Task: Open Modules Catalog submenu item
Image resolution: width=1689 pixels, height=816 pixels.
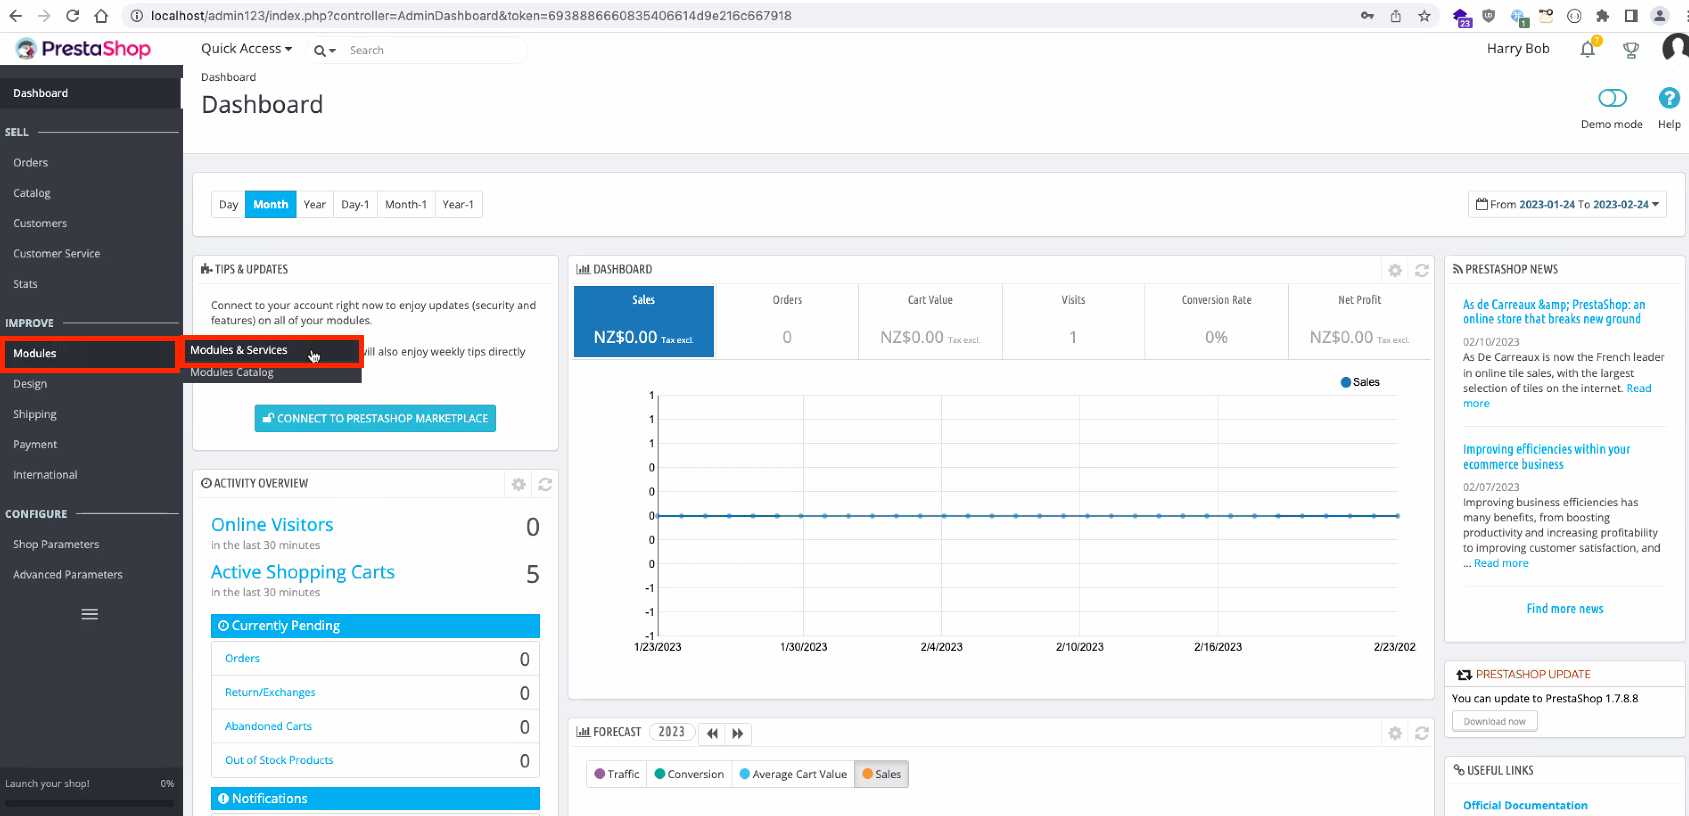Action: click(x=232, y=372)
